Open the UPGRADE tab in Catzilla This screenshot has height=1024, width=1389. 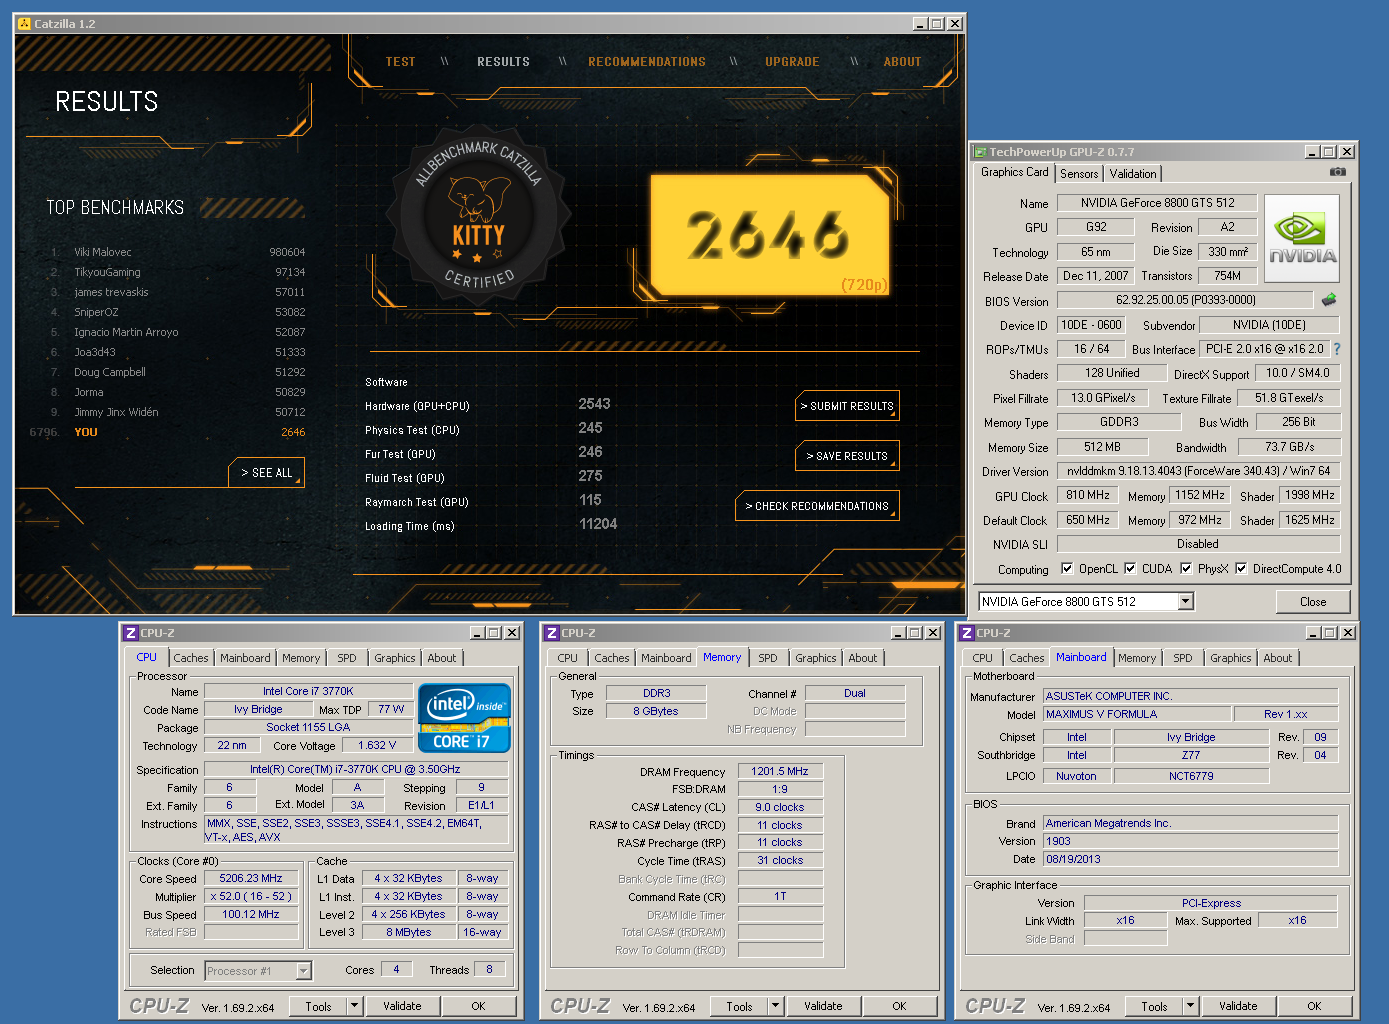792,62
